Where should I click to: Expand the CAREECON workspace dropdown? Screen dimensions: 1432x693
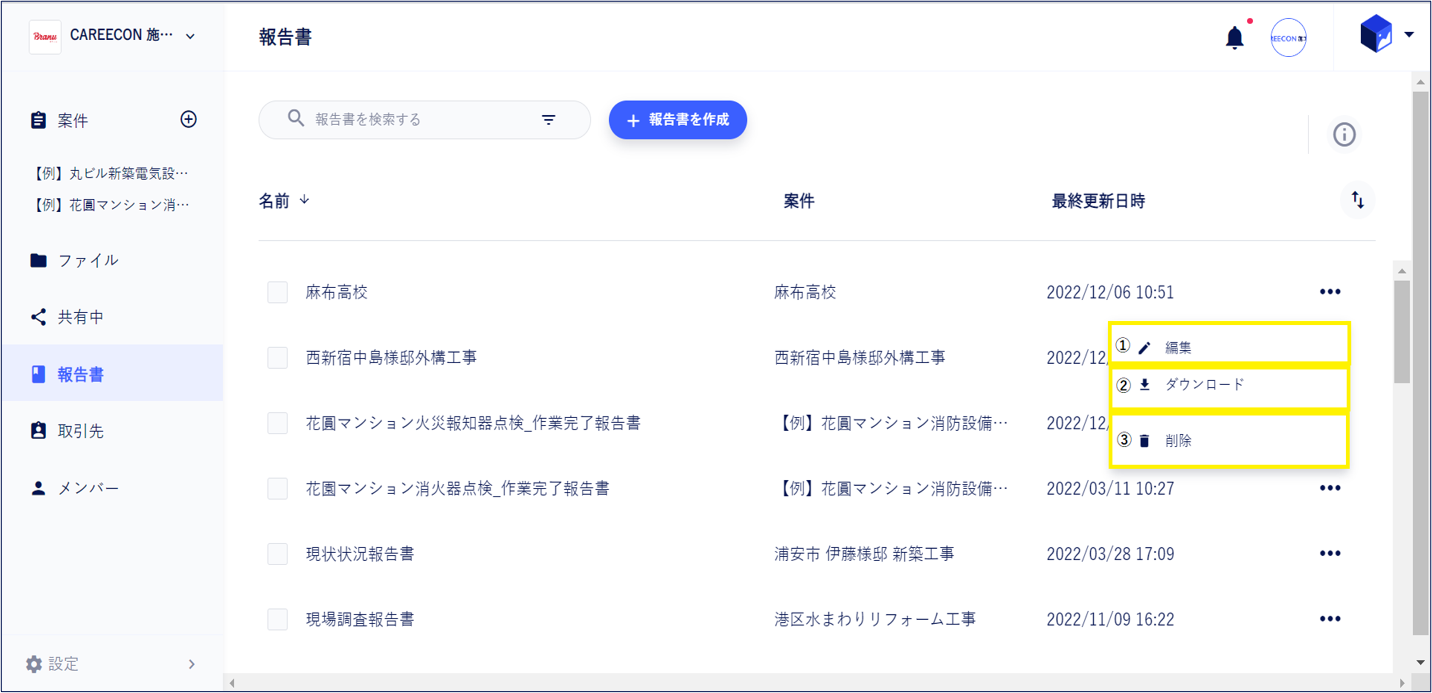click(x=190, y=36)
